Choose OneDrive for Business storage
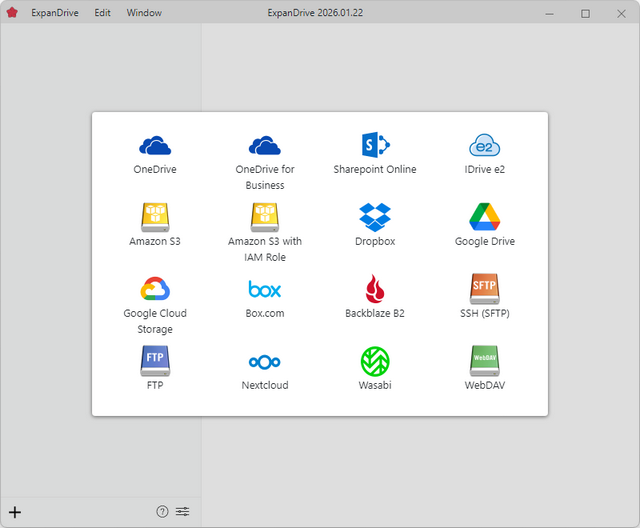The image size is (640, 528). click(x=265, y=146)
